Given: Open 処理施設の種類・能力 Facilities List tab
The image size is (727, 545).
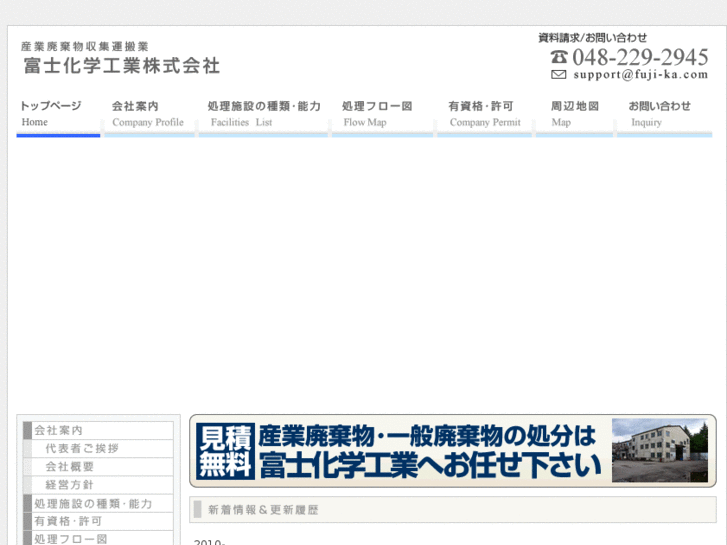Looking at the screenshot, I should point(263,115).
